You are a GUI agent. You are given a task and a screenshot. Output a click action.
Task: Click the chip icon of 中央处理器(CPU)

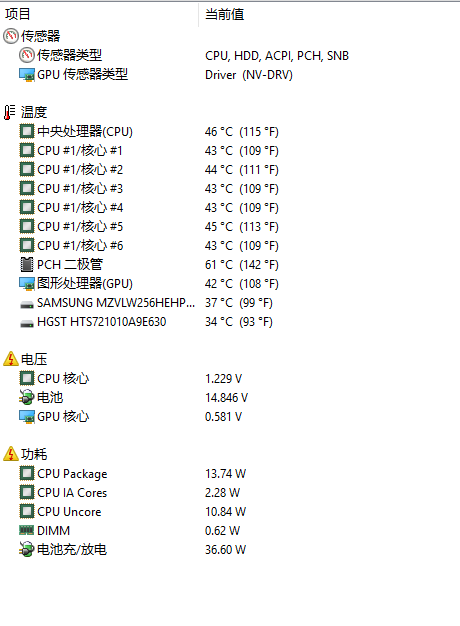(27, 131)
